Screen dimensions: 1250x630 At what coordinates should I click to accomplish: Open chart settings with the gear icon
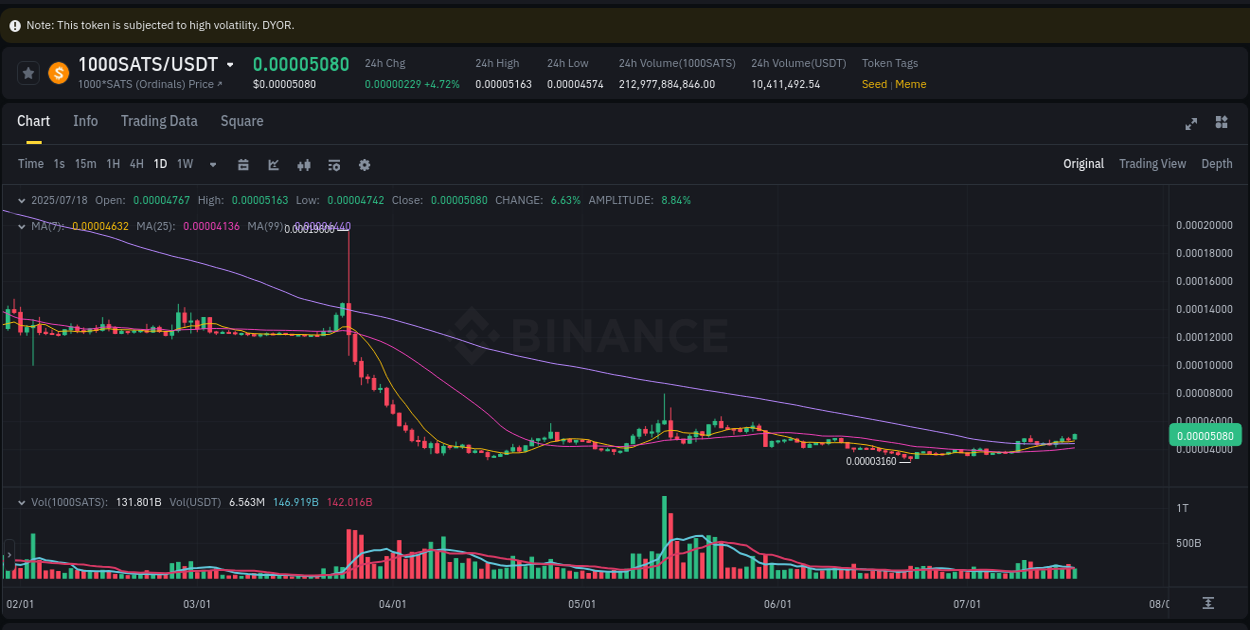coord(364,164)
